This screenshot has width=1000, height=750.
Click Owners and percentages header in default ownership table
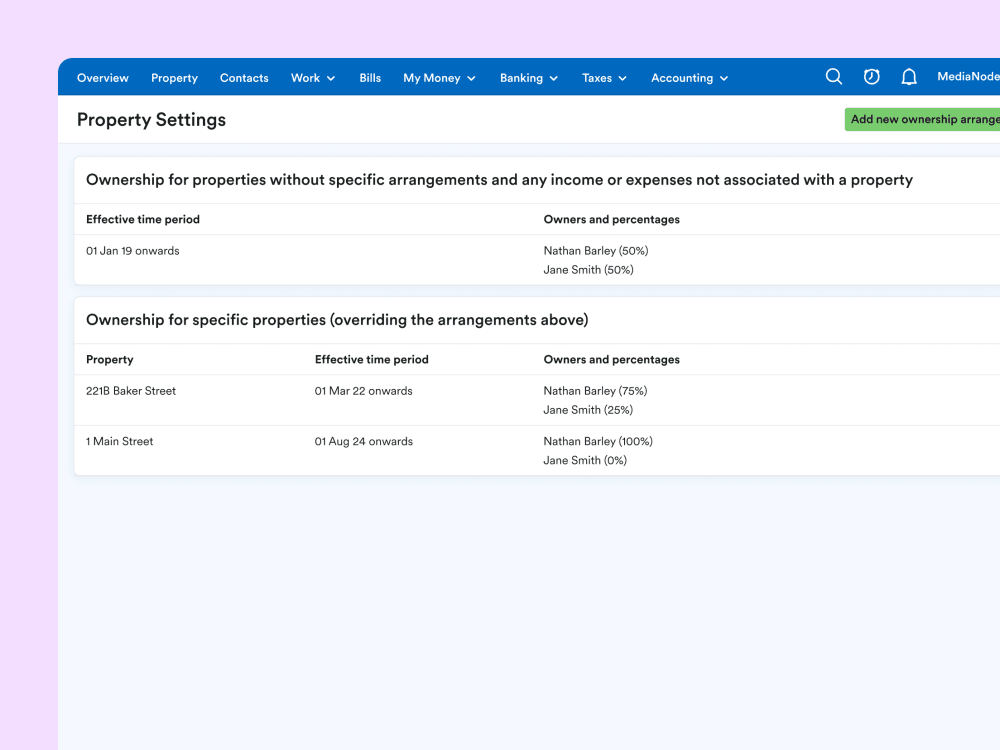612,219
